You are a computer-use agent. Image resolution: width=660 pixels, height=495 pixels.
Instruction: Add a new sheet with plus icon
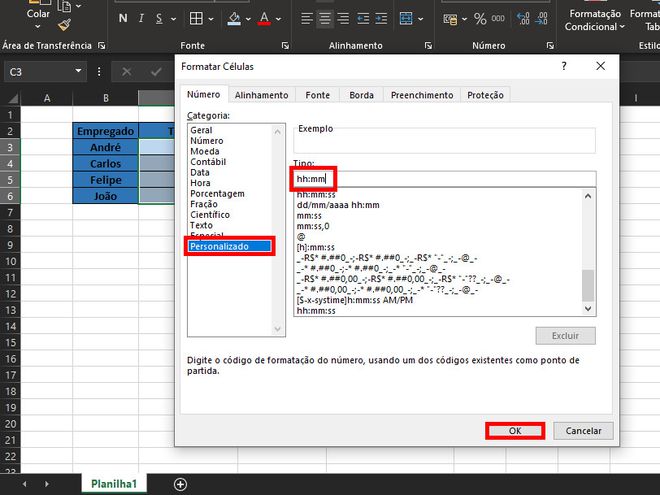(x=180, y=484)
